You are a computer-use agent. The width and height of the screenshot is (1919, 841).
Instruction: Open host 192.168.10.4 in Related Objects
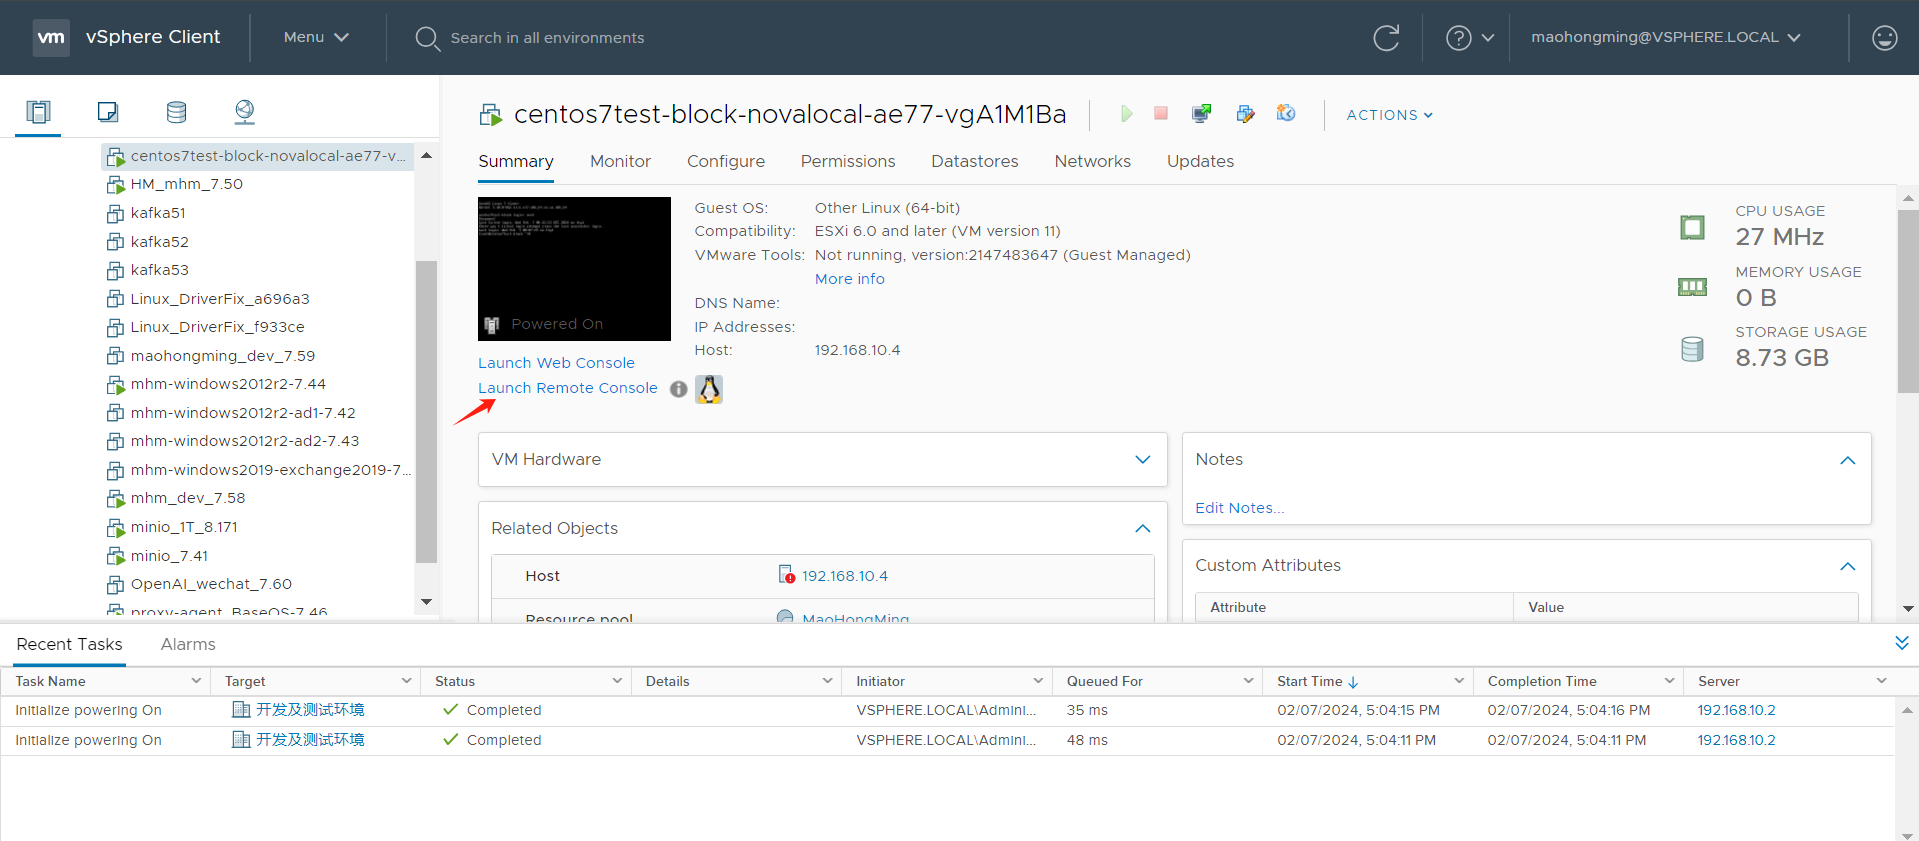click(845, 576)
